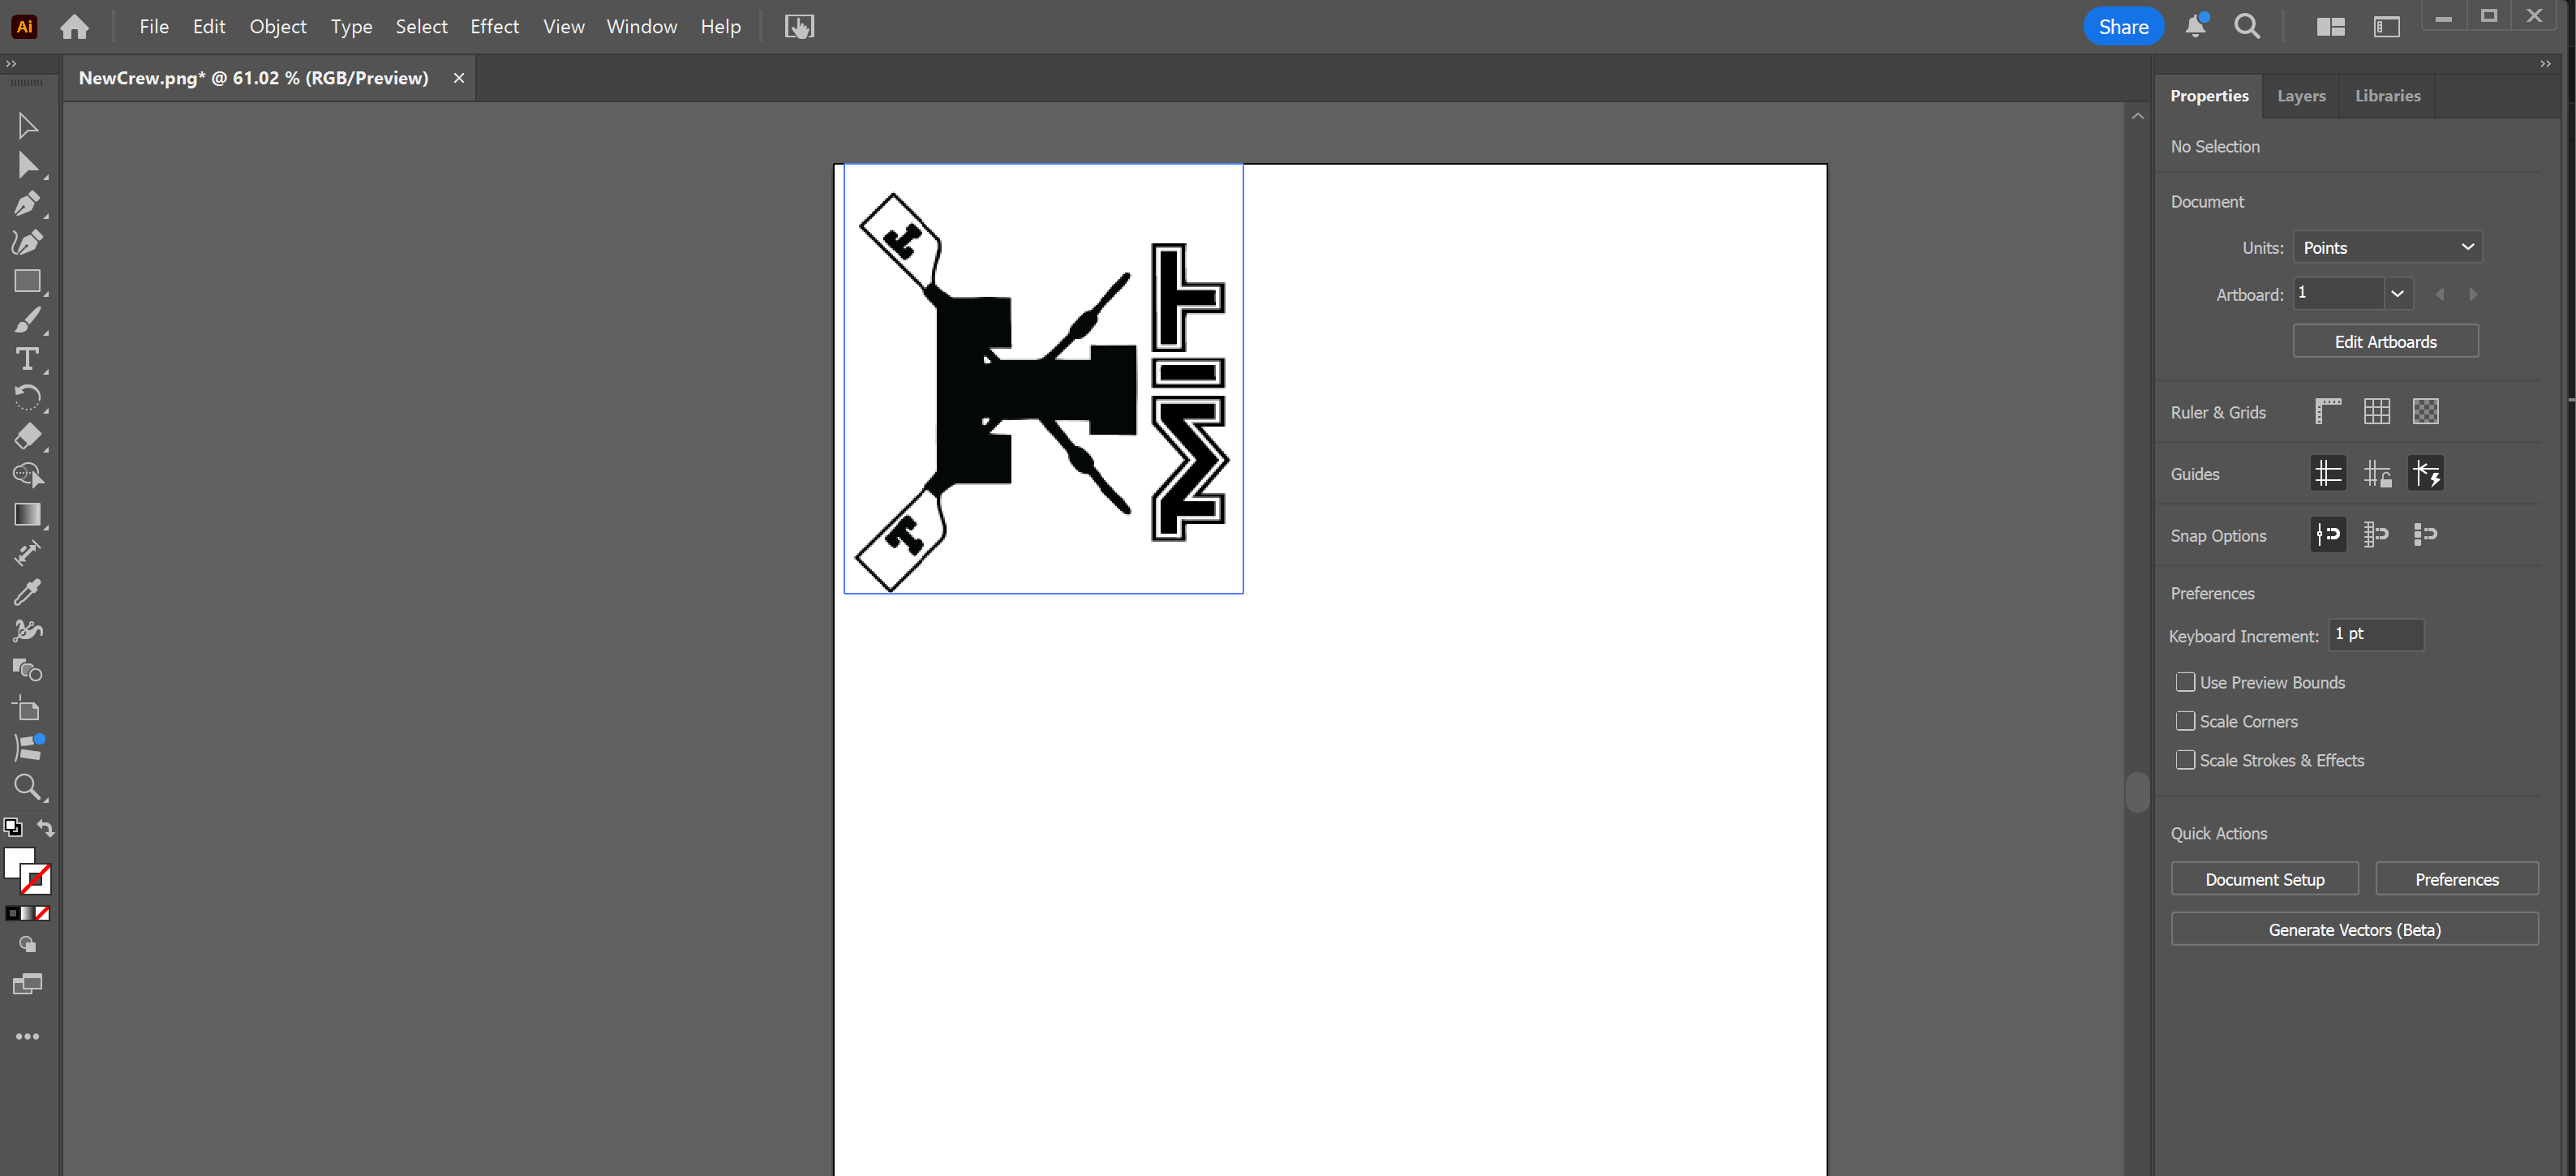The height and width of the screenshot is (1176, 2576).
Task: Switch to the Layers tab
Action: 2301,96
